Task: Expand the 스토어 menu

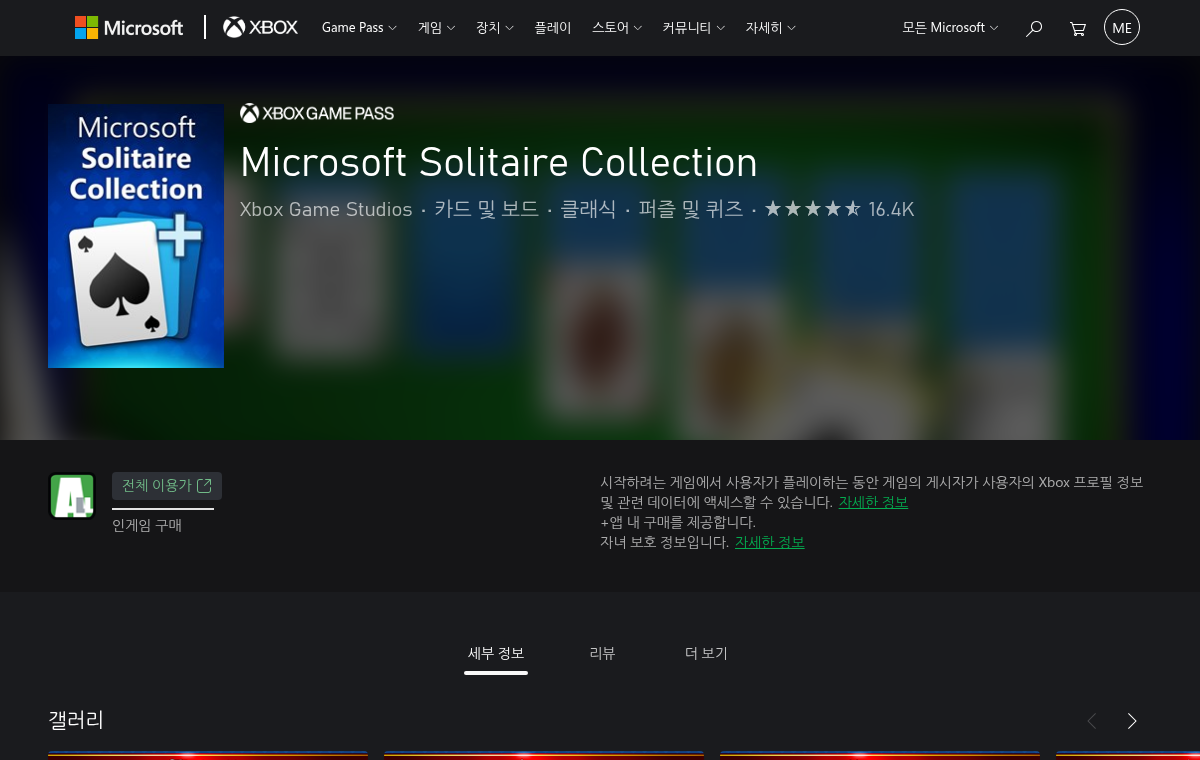Action: [617, 28]
